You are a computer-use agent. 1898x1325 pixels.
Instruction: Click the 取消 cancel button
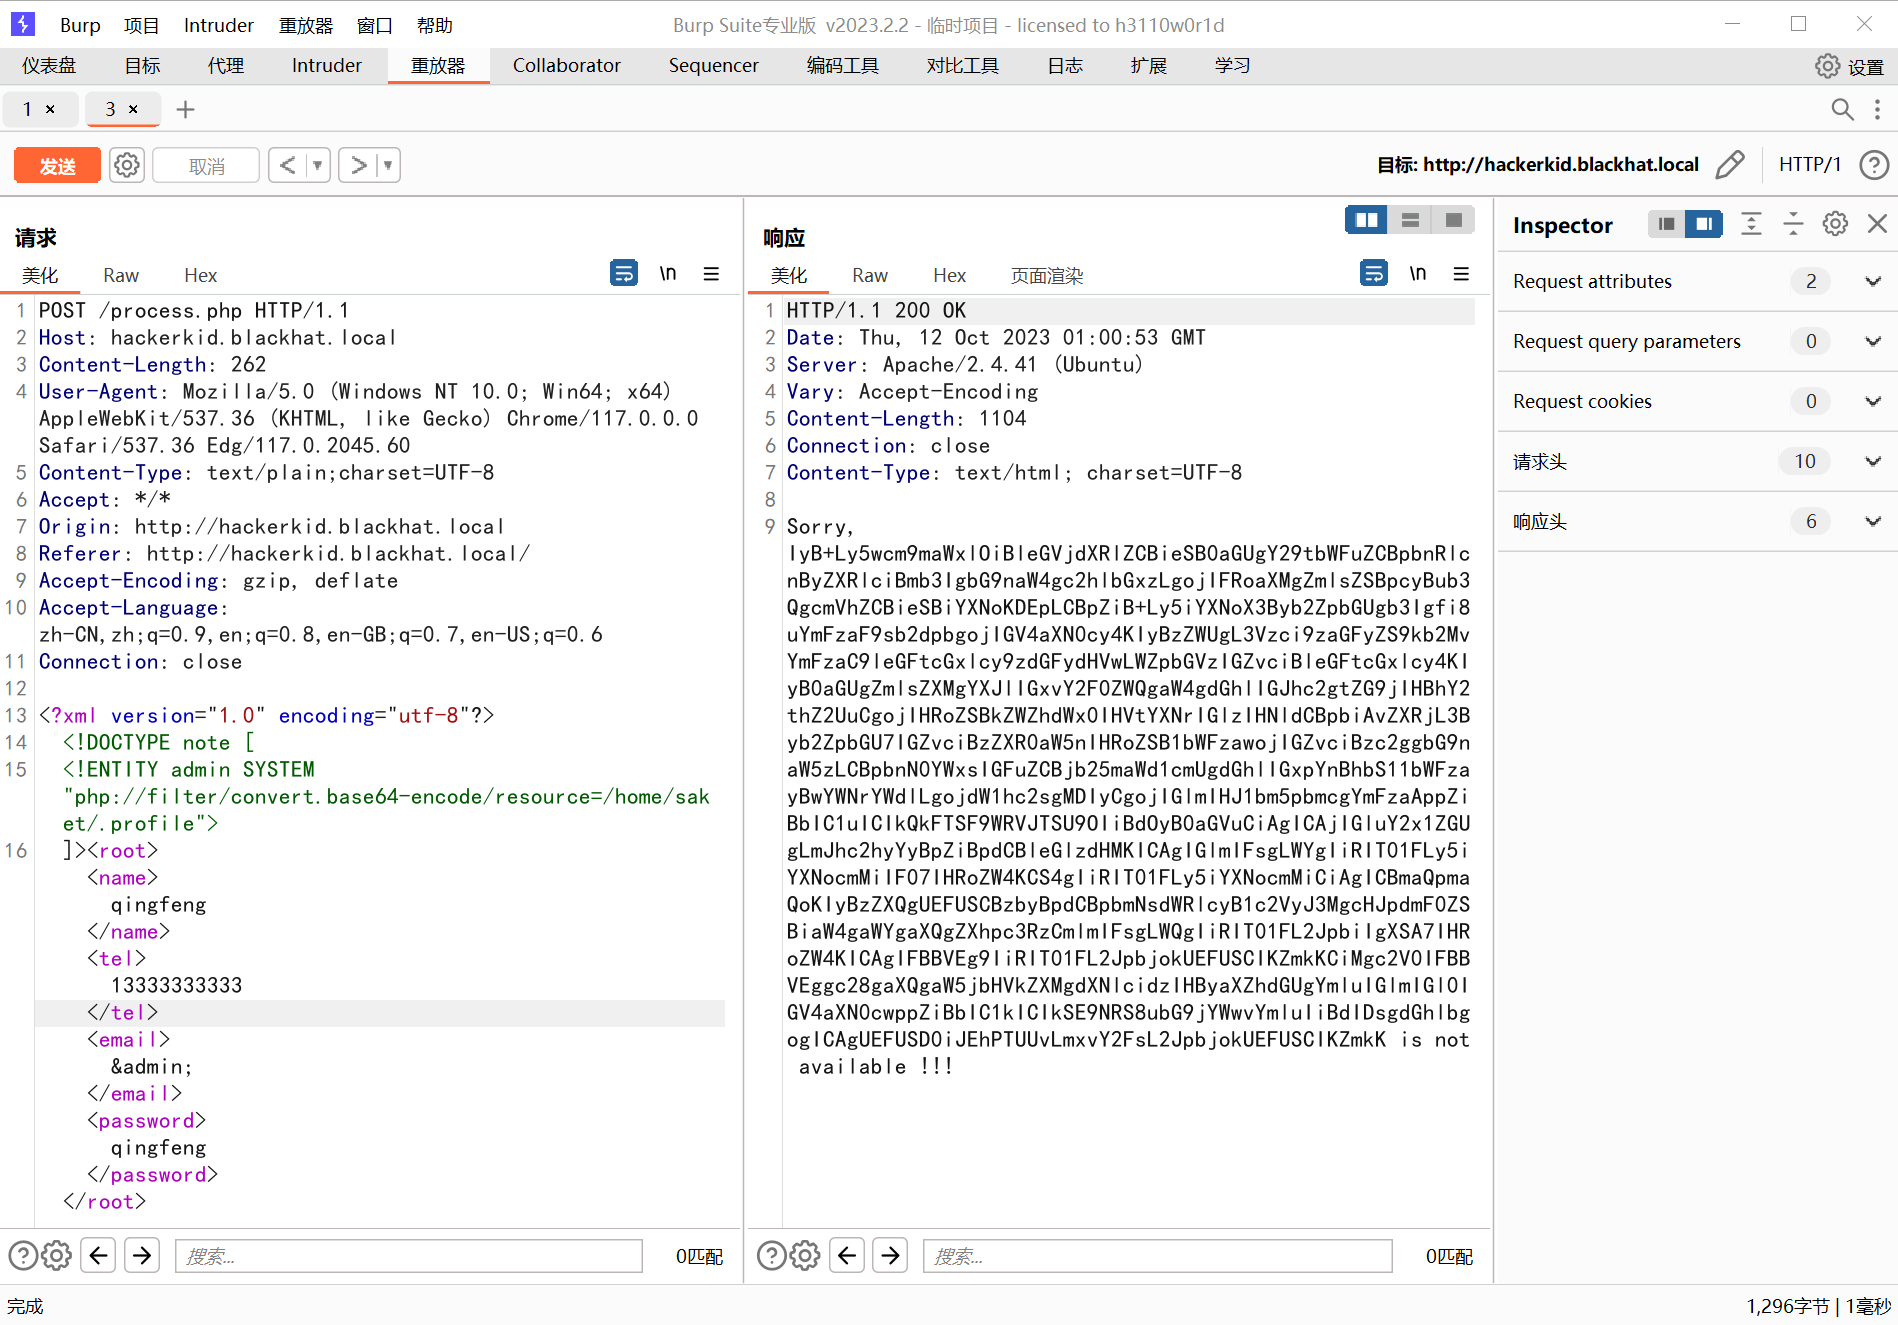tap(206, 165)
